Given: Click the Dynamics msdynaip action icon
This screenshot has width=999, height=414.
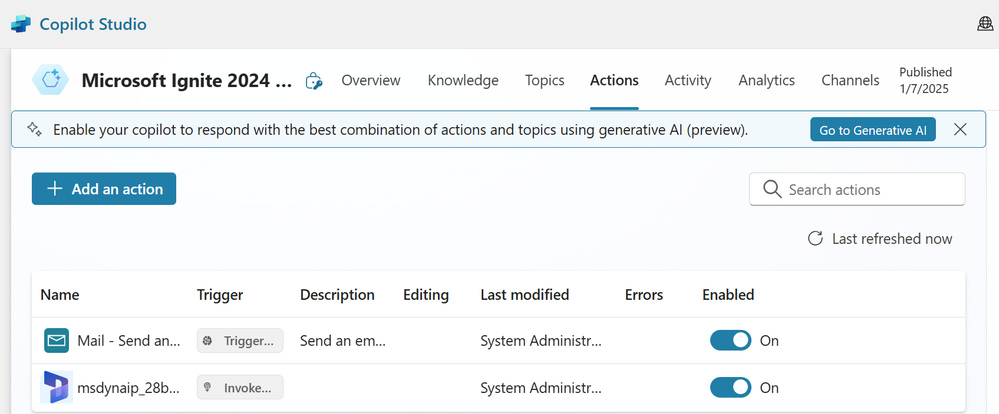Looking at the screenshot, I should 56,387.
